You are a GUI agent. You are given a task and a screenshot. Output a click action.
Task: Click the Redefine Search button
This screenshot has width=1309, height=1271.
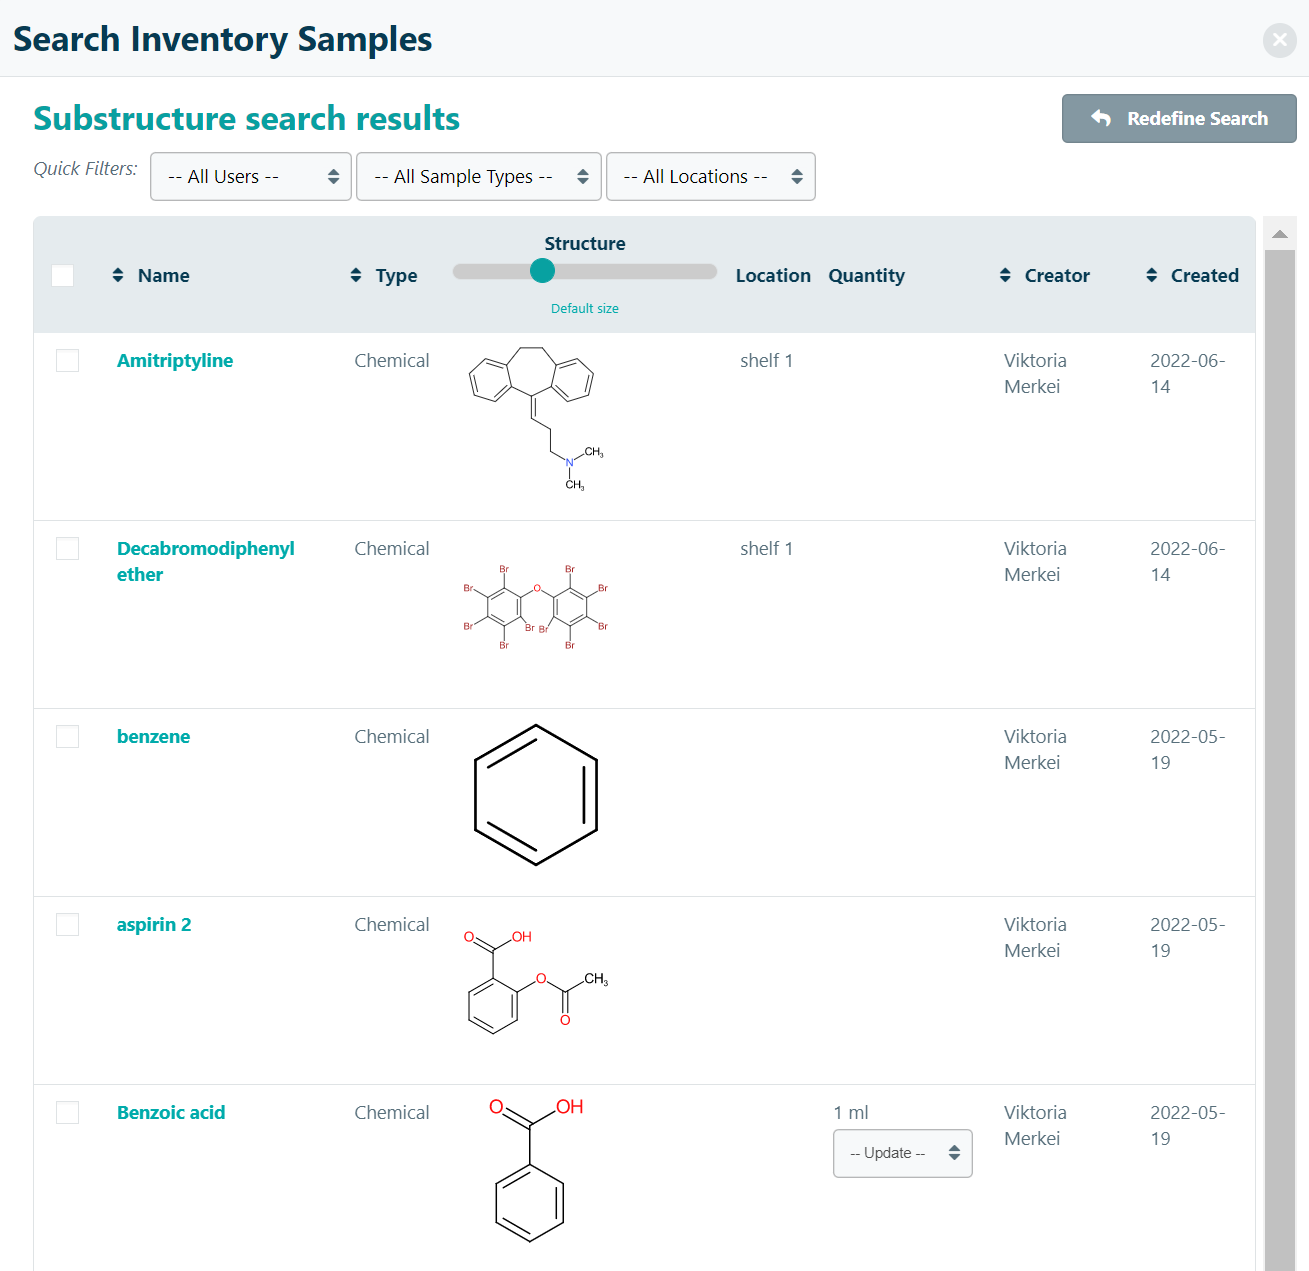(x=1179, y=119)
